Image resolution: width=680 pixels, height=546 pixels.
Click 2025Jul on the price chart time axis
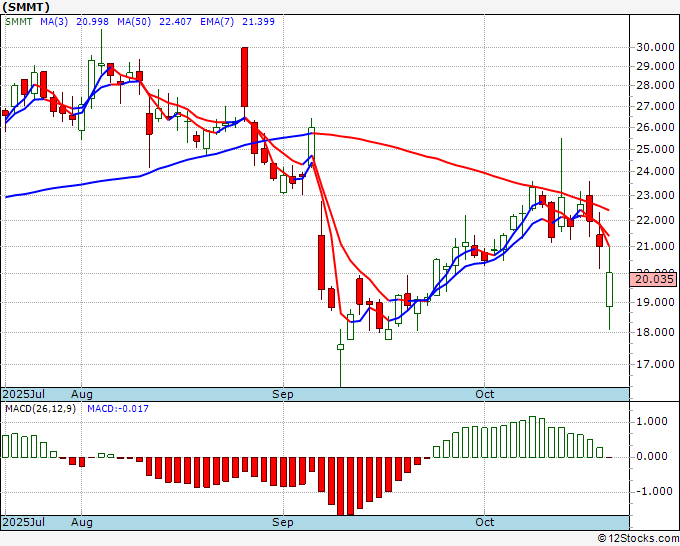[23, 394]
